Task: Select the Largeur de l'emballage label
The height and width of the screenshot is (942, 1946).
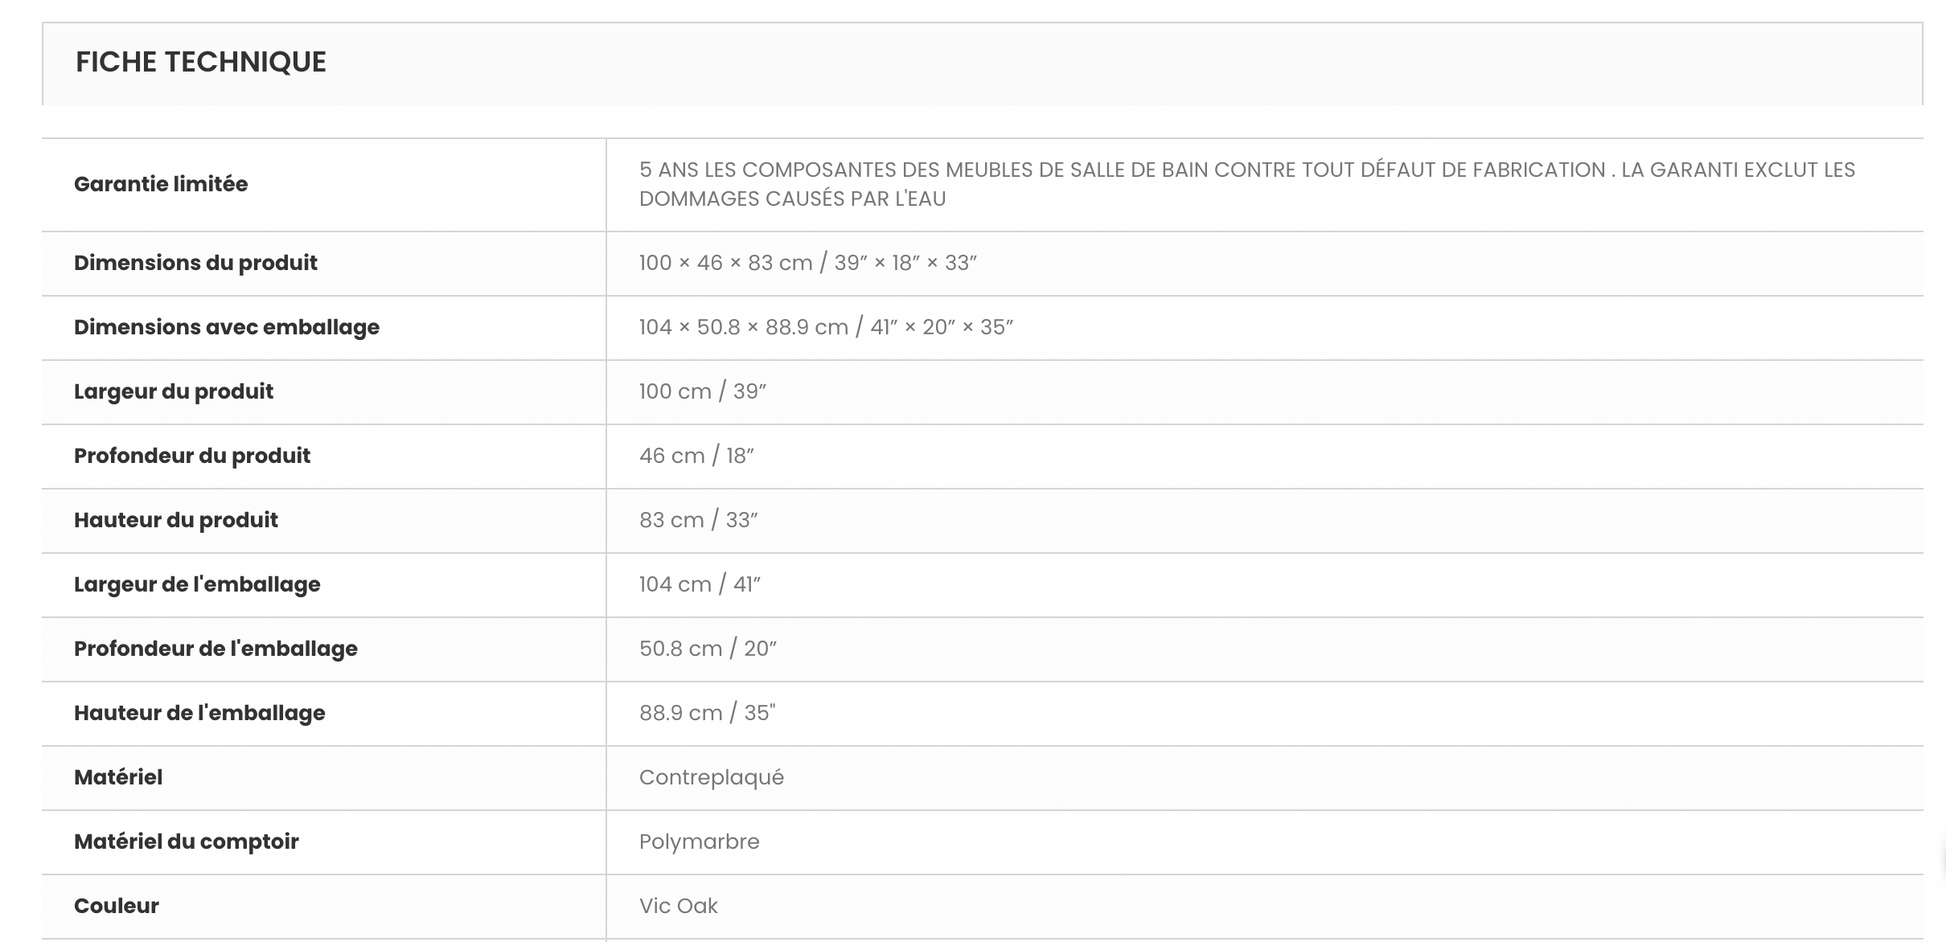Action: pyautogui.click(x=197, y=584)
